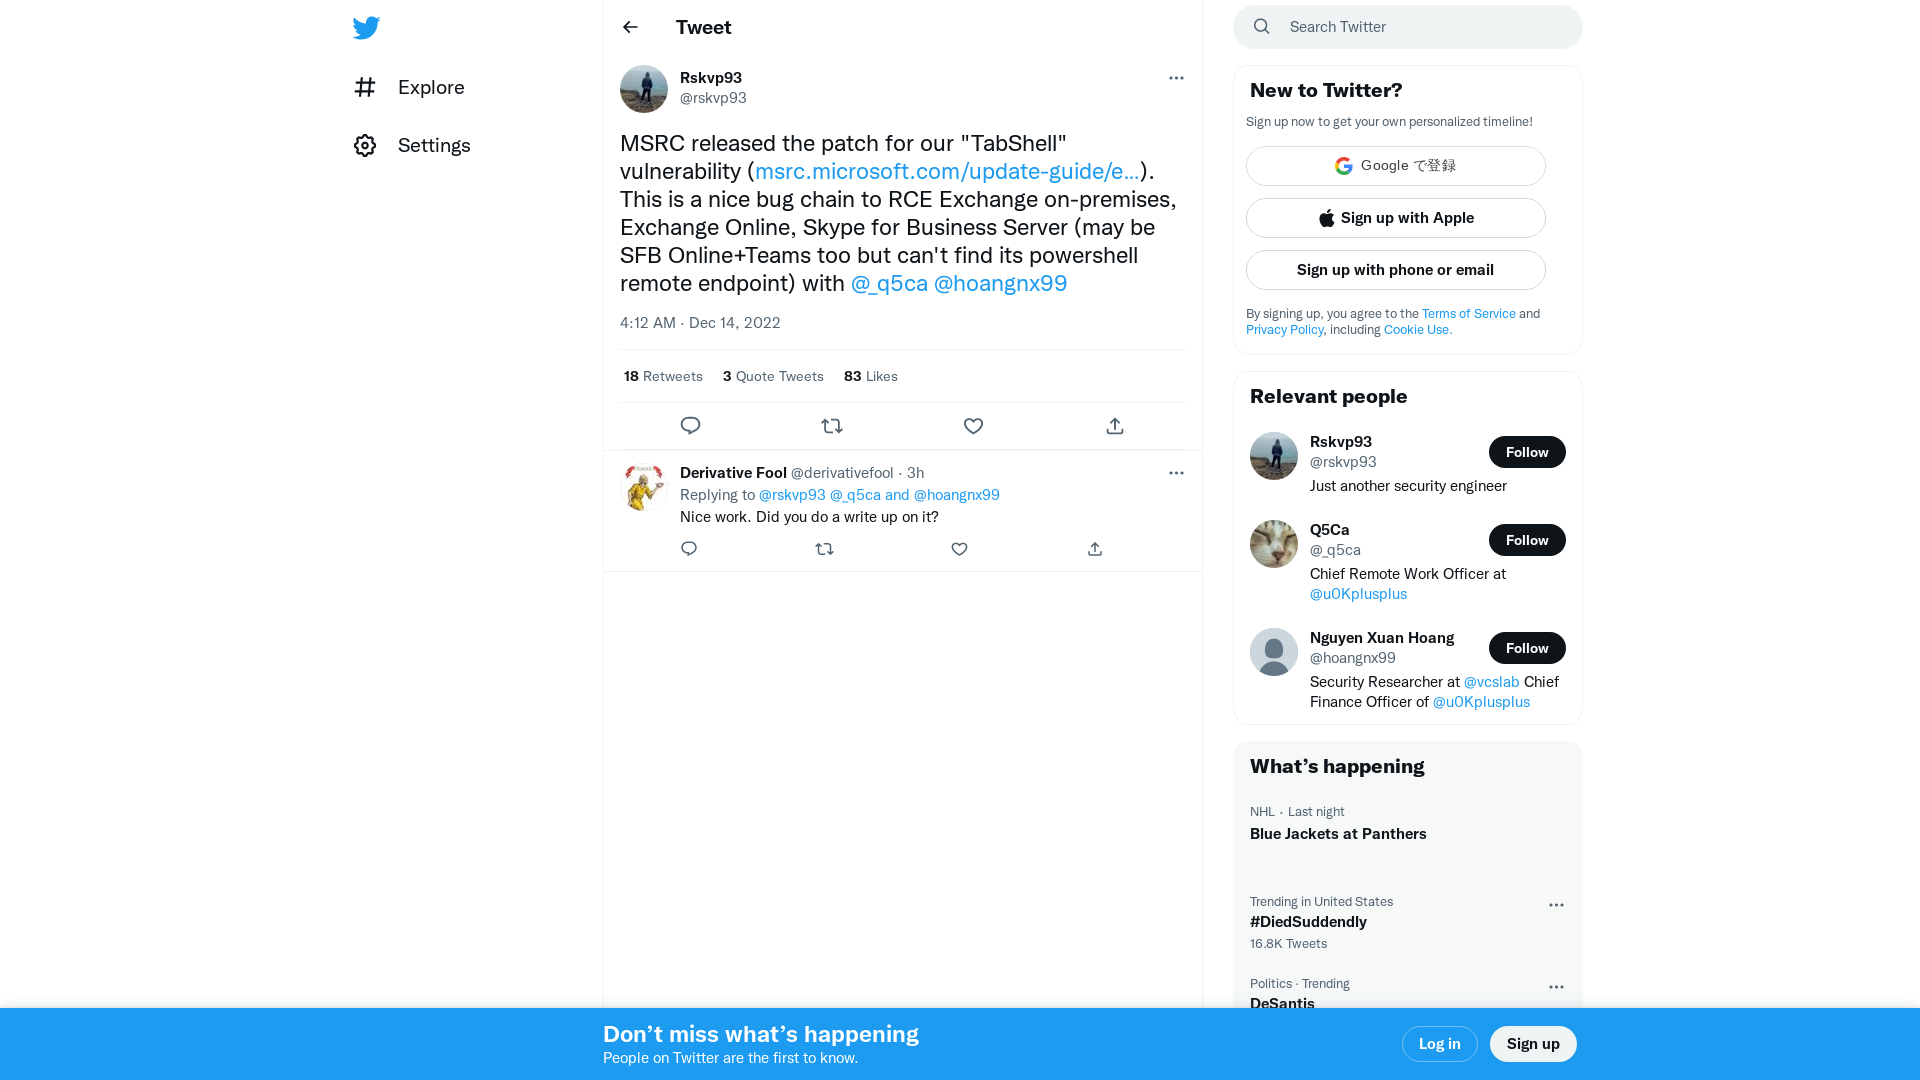Click the like heart icon on main tweet

tap(973, 425)
